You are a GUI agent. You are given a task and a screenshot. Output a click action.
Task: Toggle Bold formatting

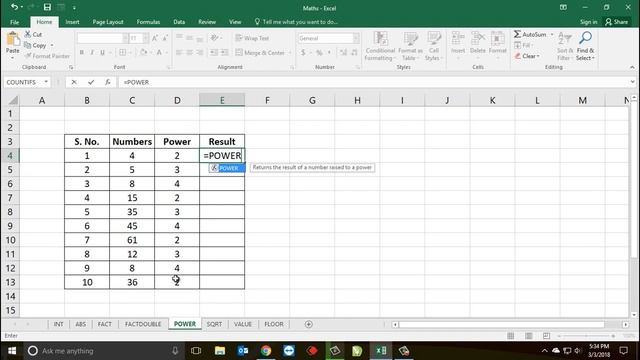point(82,52)
